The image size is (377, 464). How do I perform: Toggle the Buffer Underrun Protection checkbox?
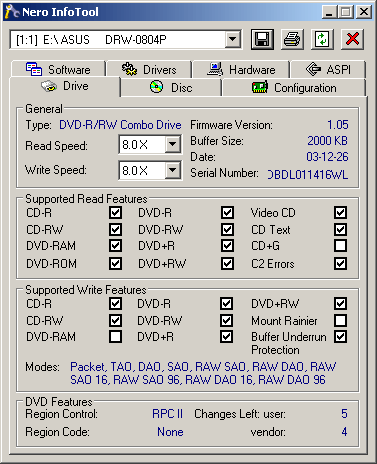[x=340, y=337]
